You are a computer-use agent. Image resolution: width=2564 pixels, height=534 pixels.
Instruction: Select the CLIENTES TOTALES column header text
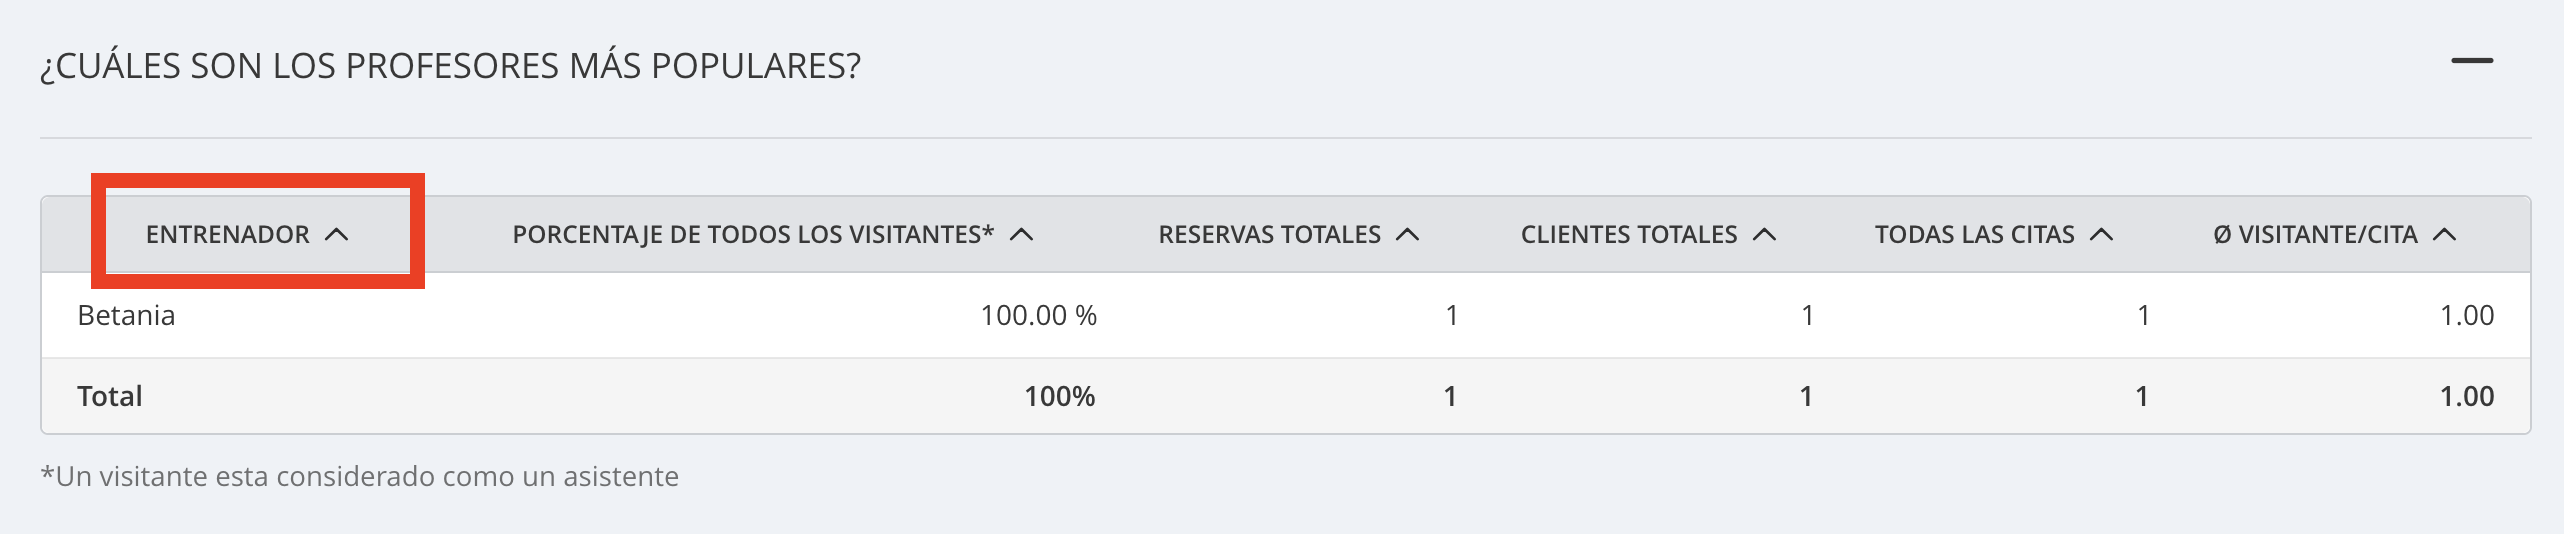coord(1629,234)
